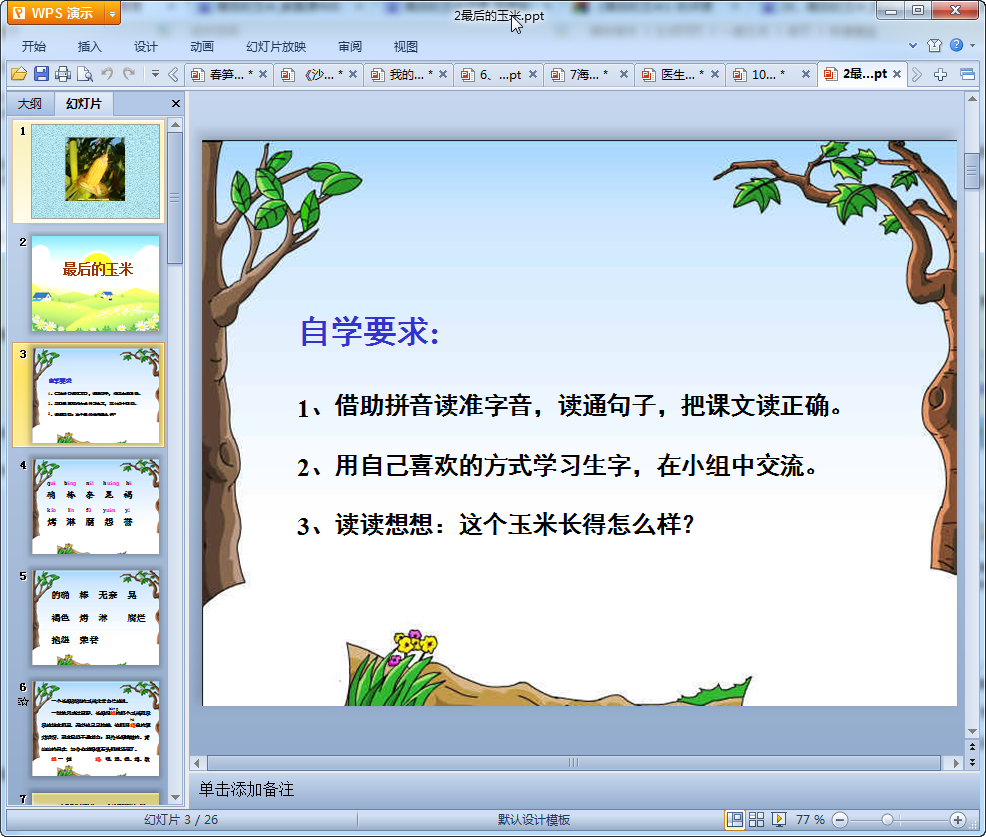Open the 插入 menu tab
The width and height of the screenshot is (986, 837).
point(89,47)
